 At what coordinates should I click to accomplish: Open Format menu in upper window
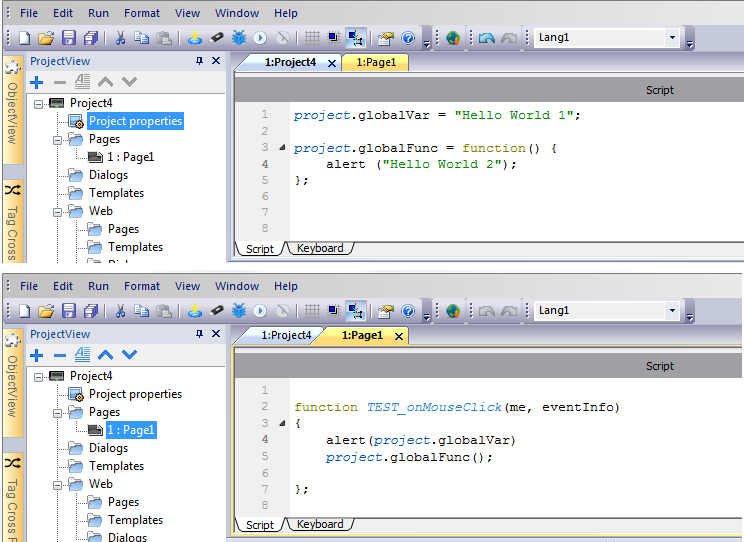pos(142,13)
